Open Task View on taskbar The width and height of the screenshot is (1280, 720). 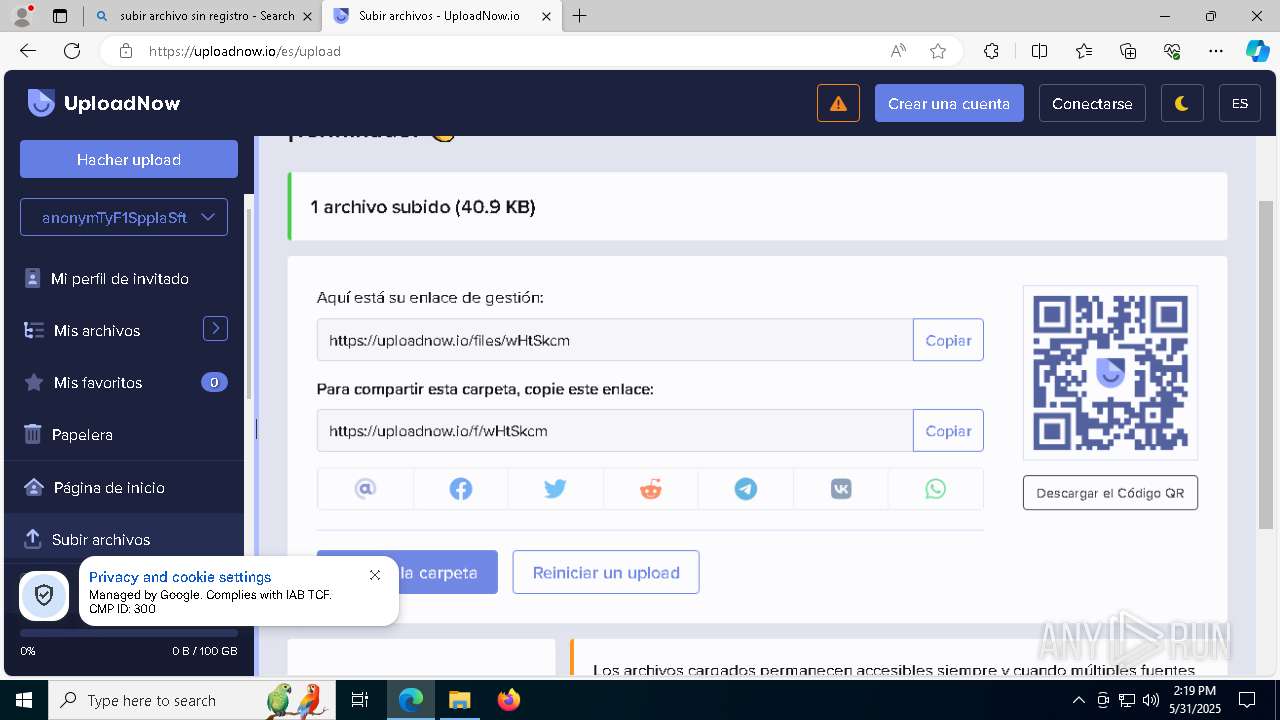point(361,700)
